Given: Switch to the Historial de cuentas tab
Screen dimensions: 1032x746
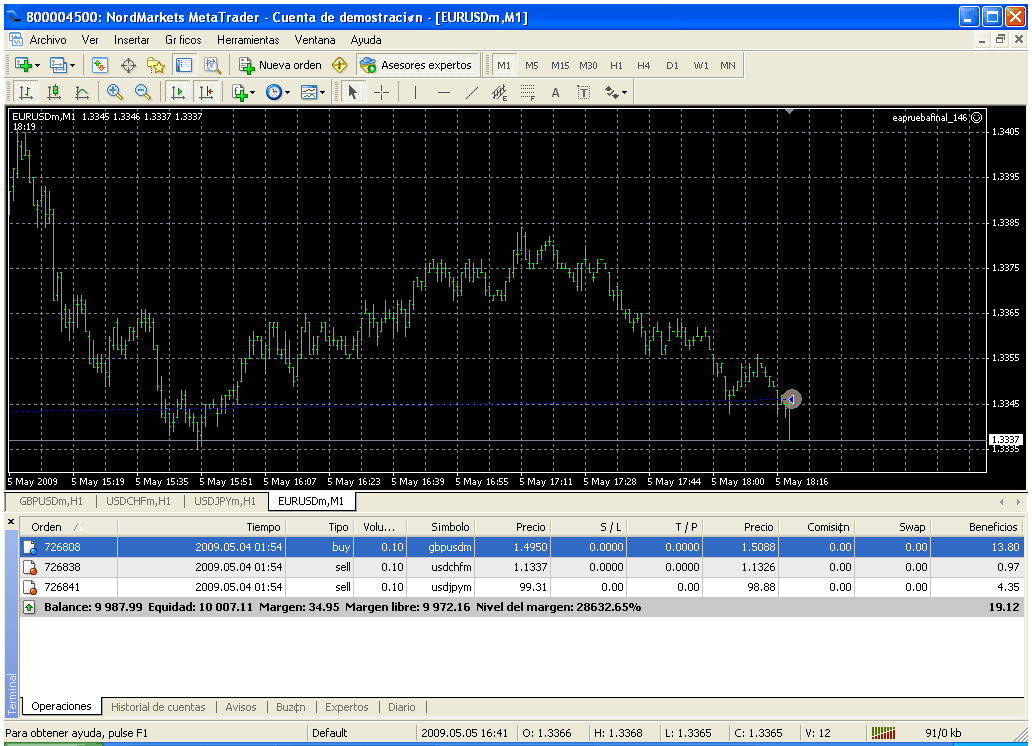Looking at the screenshot, I should pos(157,707).
